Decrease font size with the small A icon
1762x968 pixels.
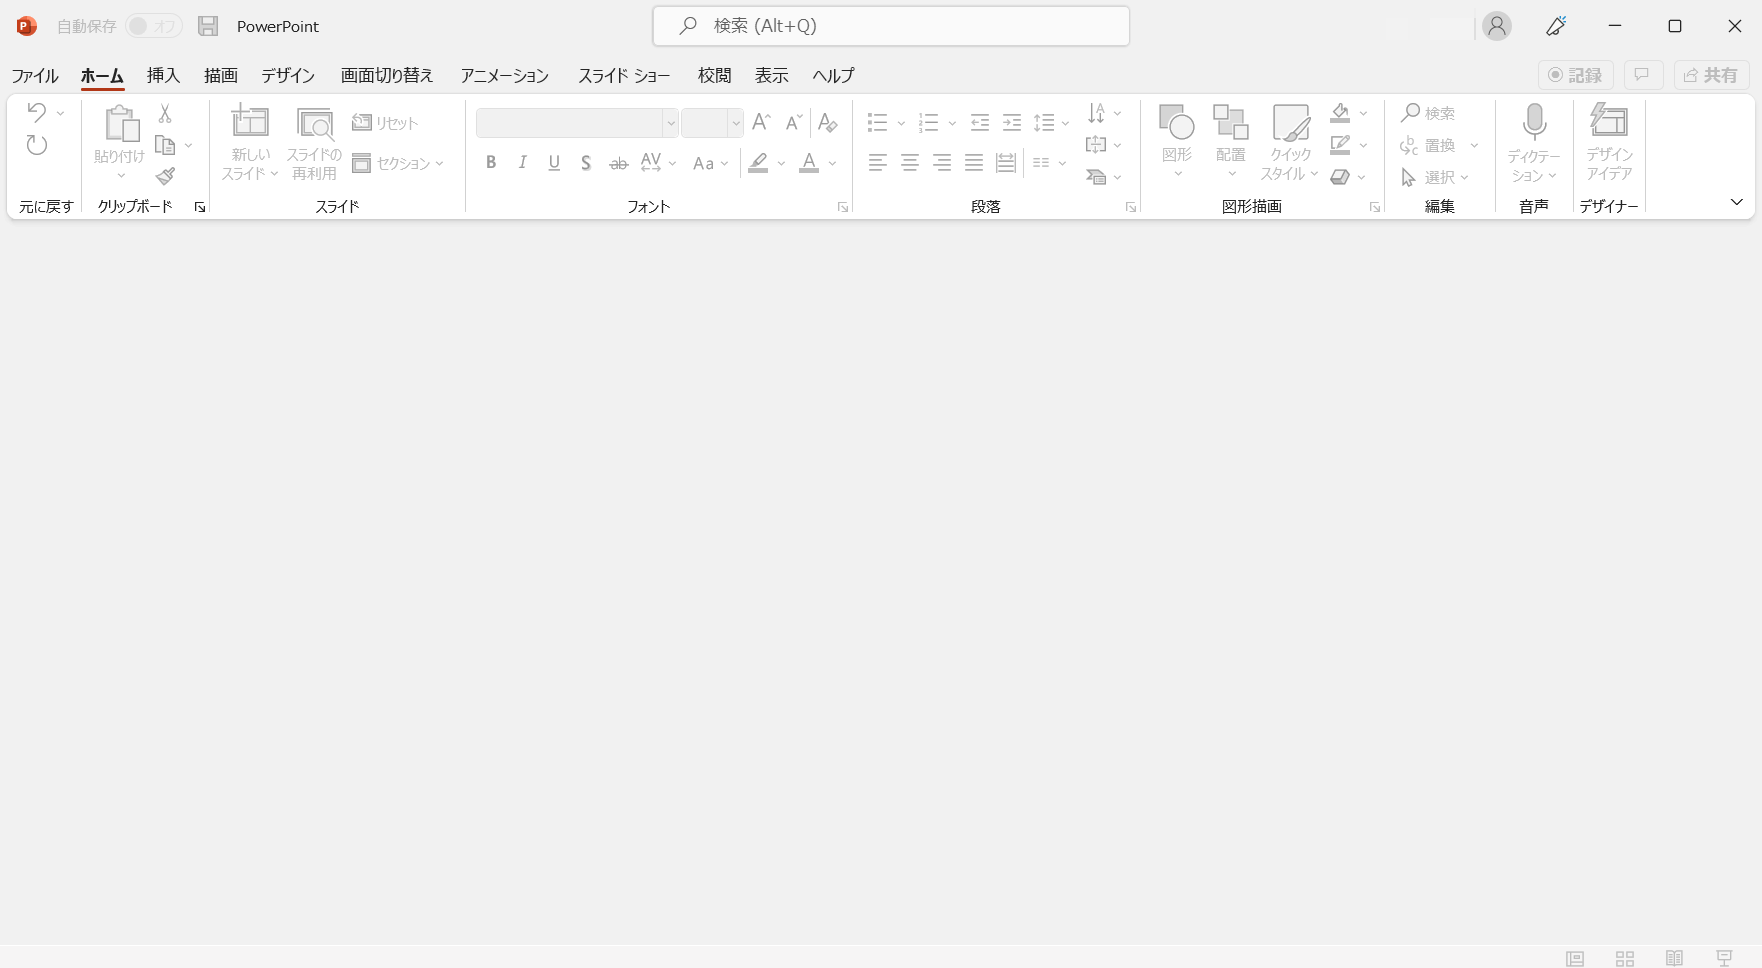pos(794,122)
